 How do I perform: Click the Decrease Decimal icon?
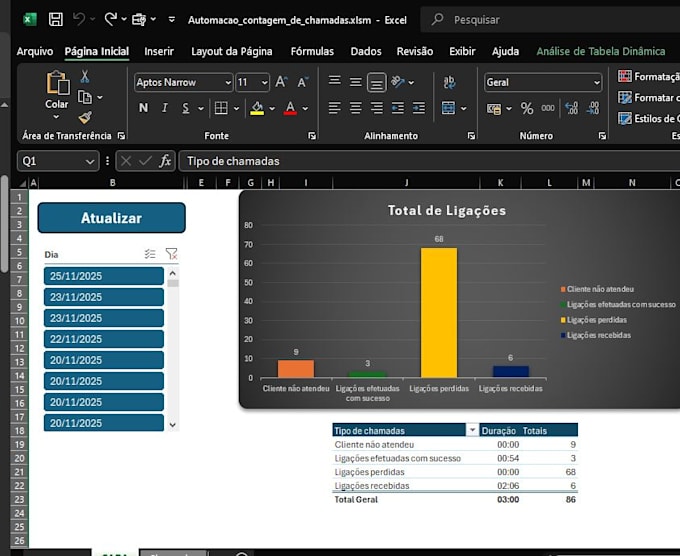[593, 108]
